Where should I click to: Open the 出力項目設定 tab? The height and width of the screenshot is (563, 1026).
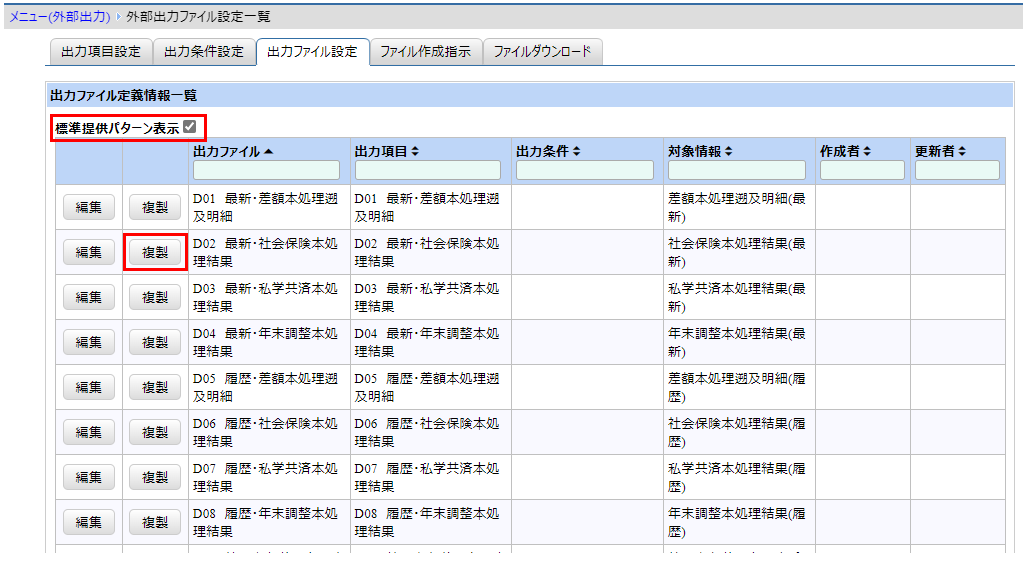tap(101, 52)
